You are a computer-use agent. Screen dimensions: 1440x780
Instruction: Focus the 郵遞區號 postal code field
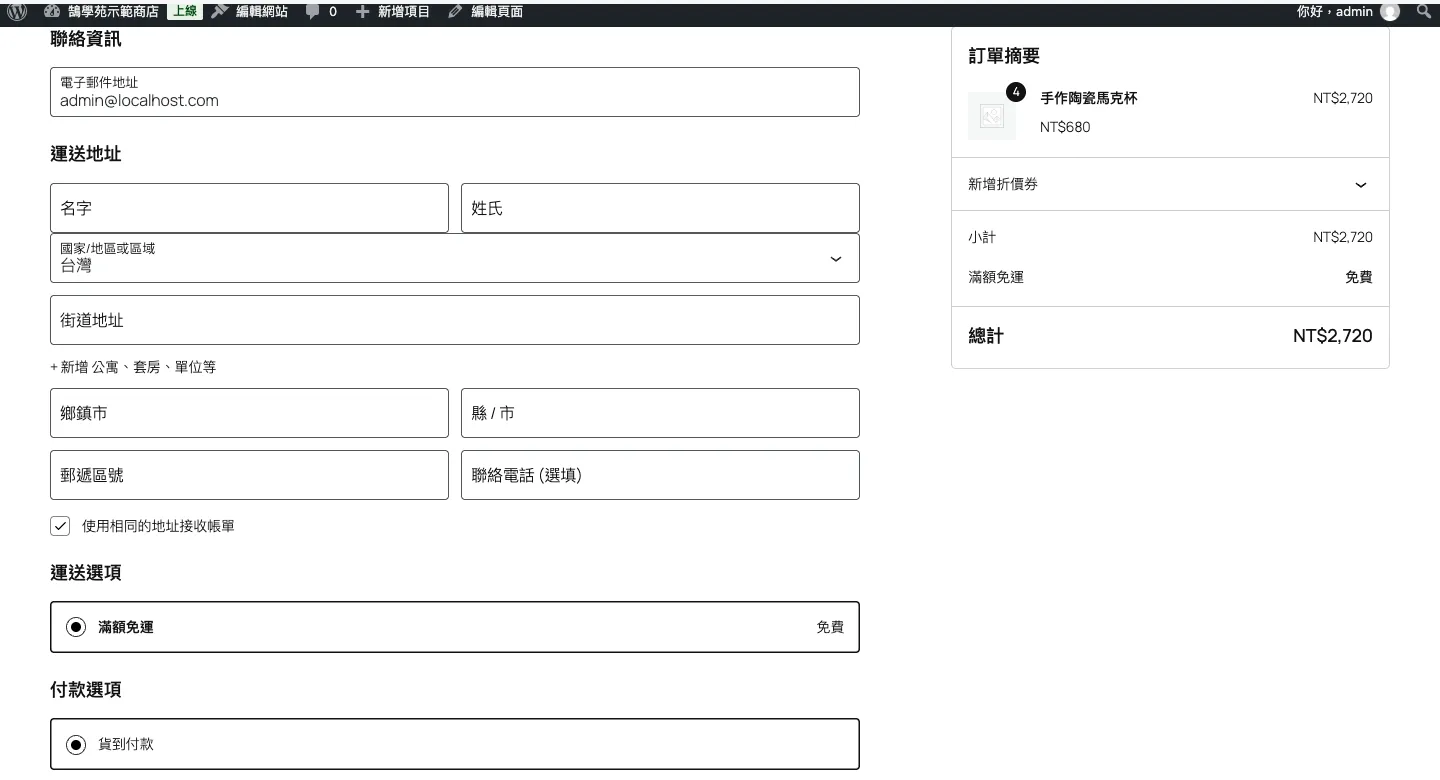249,475
